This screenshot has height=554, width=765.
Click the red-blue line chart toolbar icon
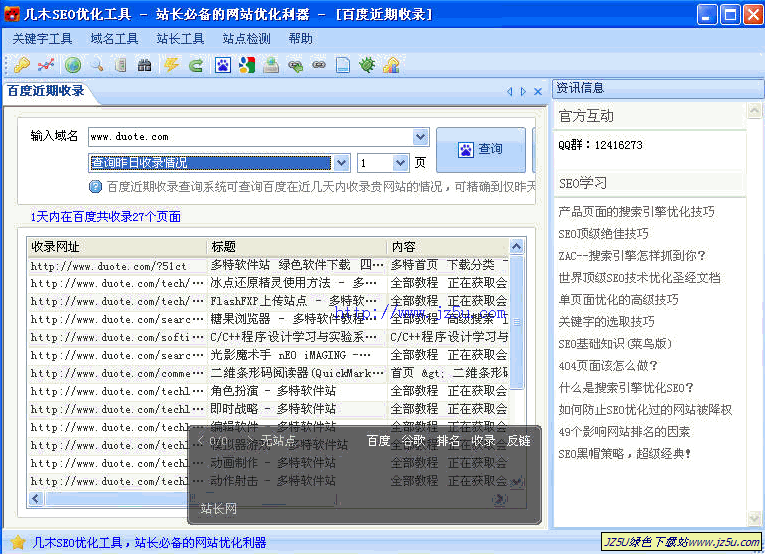46,65
